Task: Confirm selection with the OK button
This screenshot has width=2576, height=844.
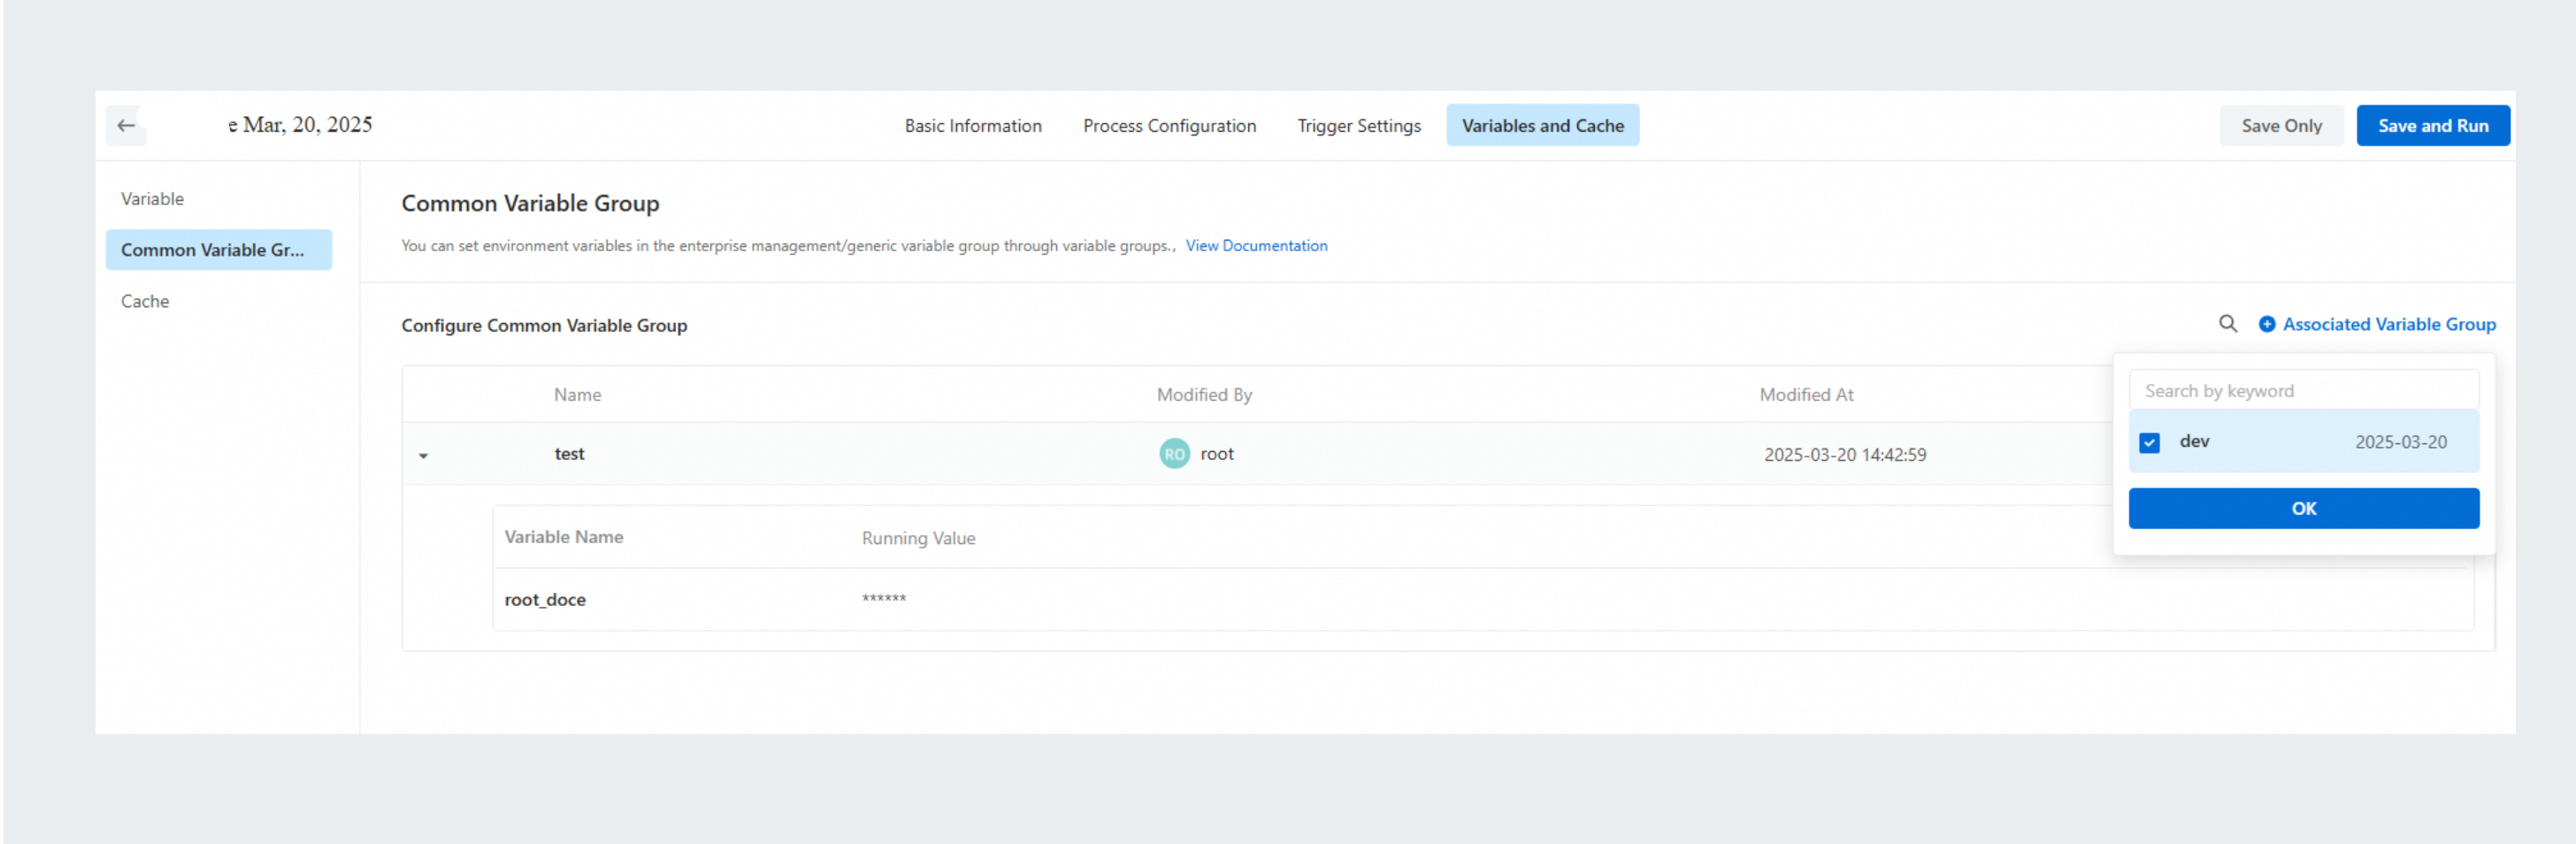Action: coord(2303,508)
